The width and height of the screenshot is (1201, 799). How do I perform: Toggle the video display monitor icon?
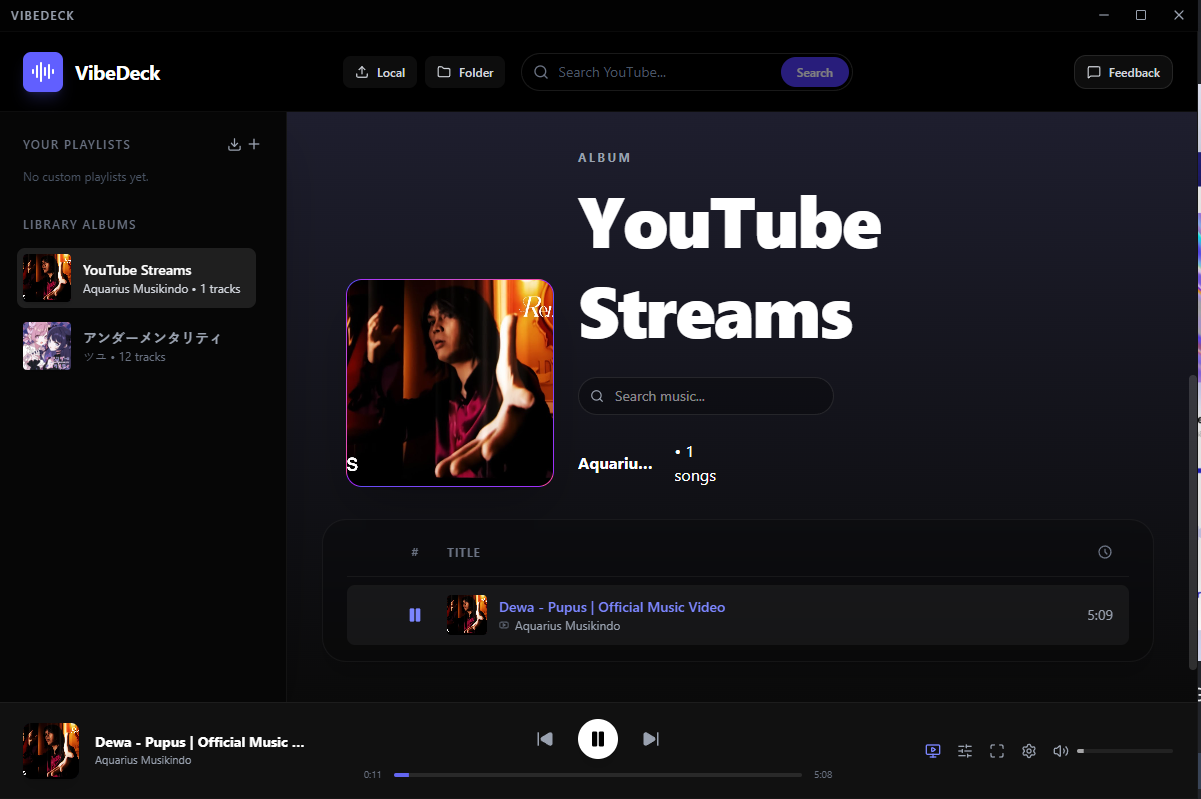pos(933,751)
